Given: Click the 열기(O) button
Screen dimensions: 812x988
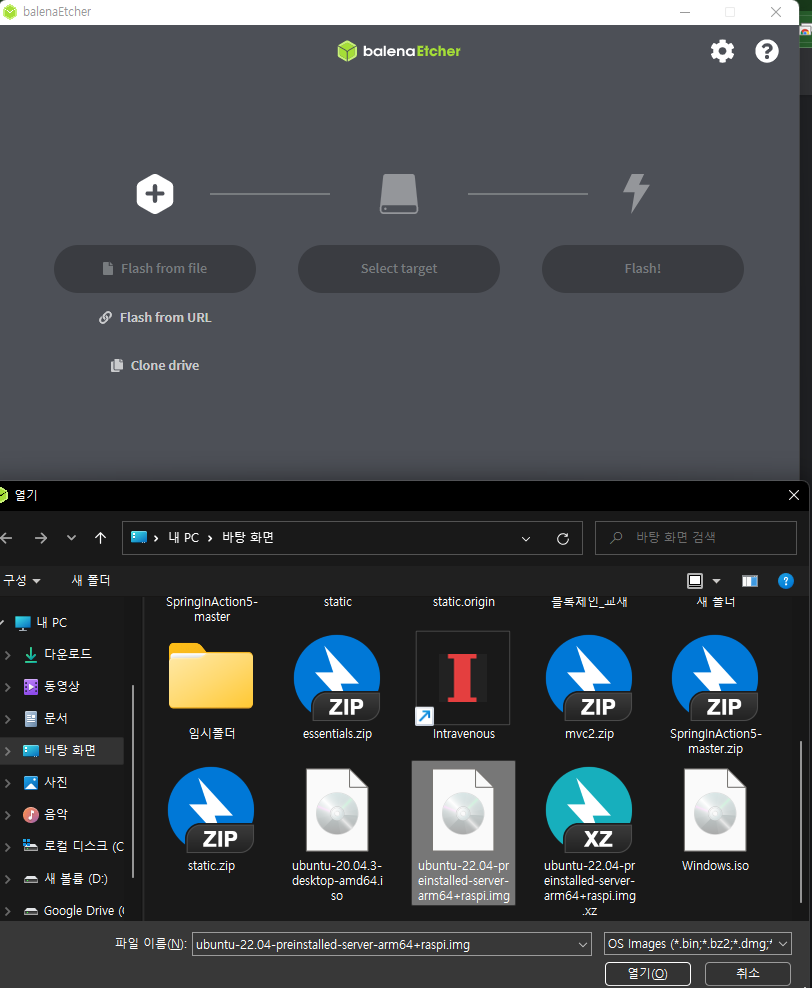Looking at the screenshot, I should (648, 974).
